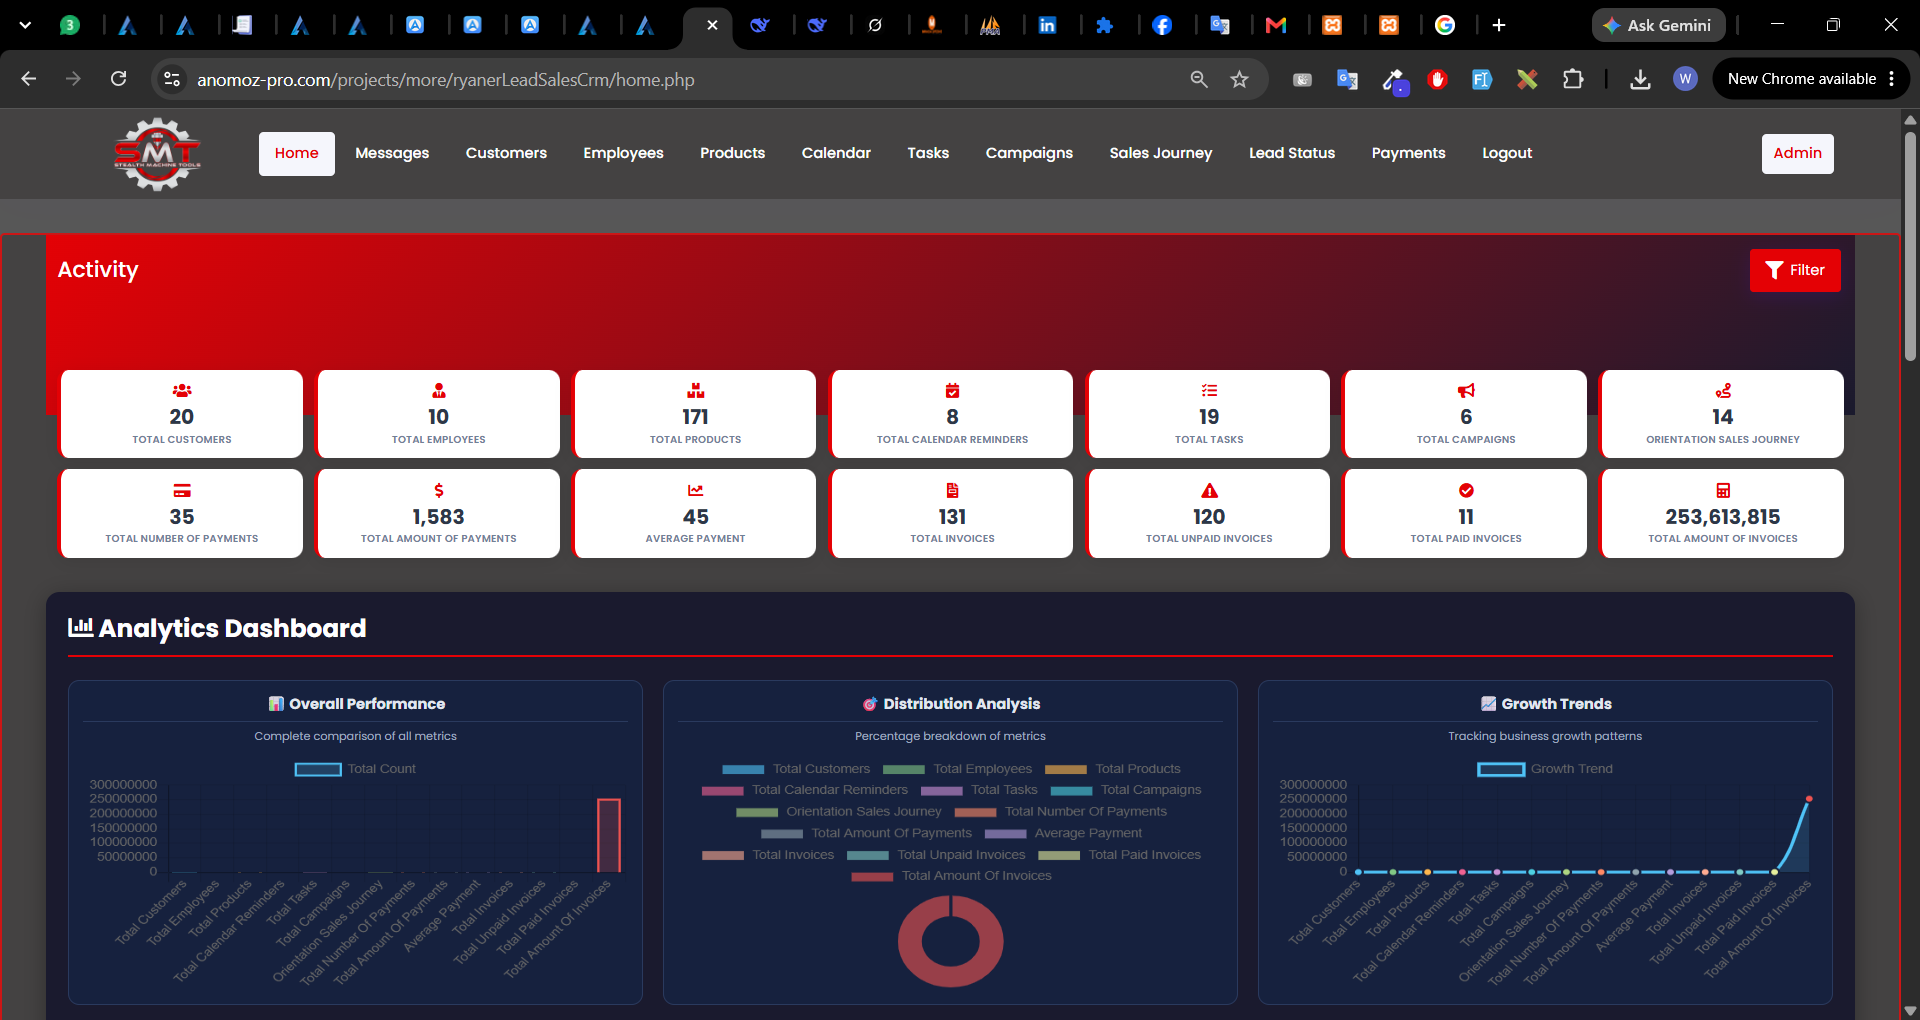
Task: Click the Growth Trends line chart icon
Action: [x=1488, y=704]
